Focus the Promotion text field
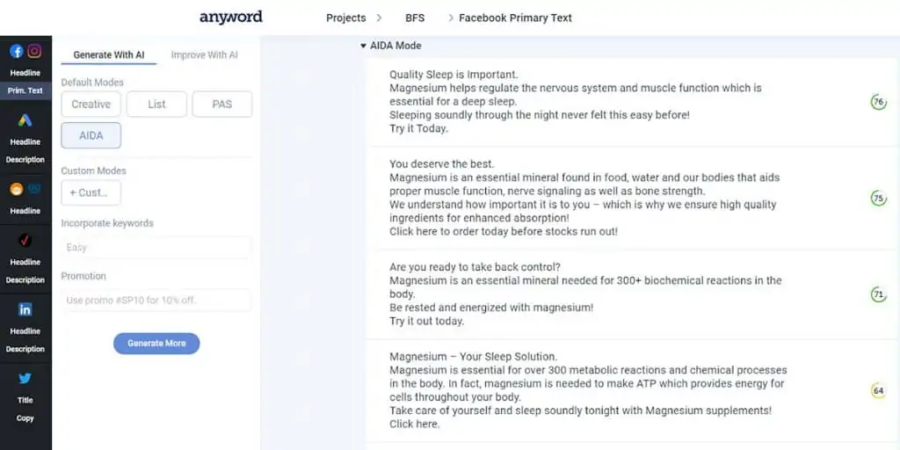The width and height of the screenshot is (900, 450). pos(156,300)
